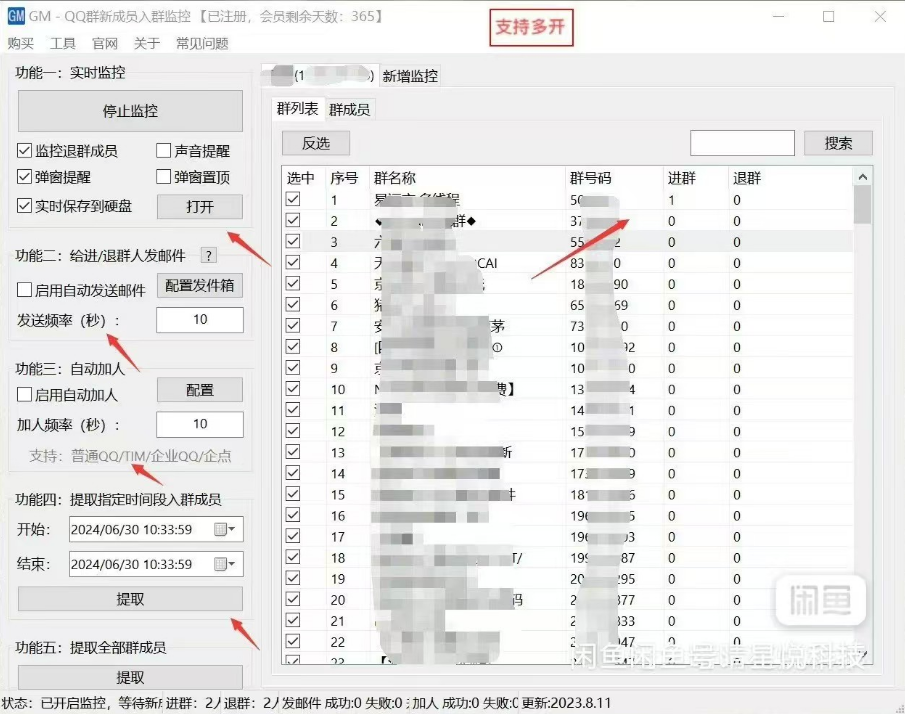
Task: Open the 关于 menu
Action: tap(147, 43)
